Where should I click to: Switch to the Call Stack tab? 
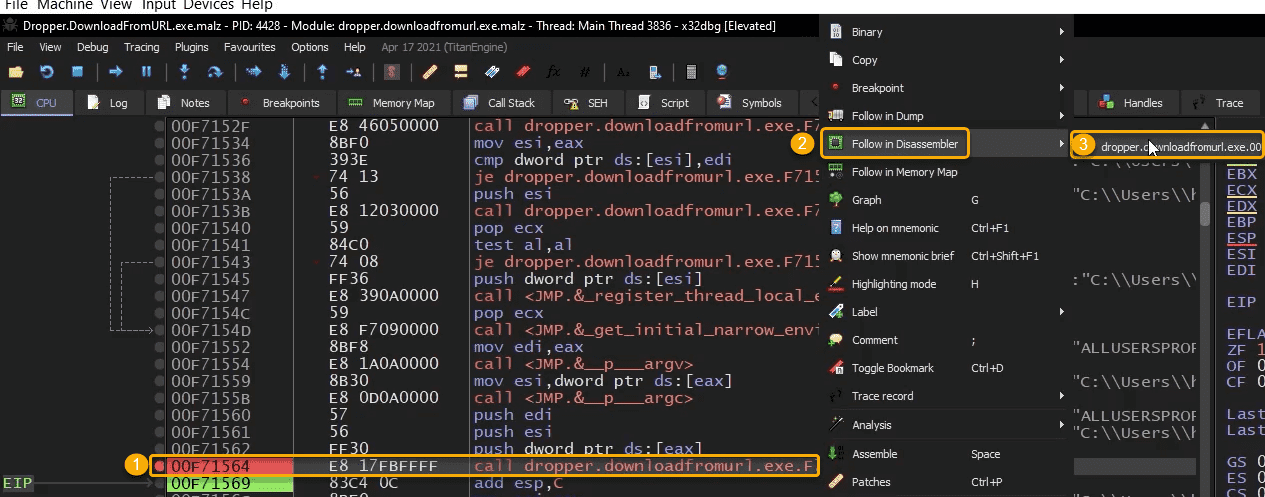(500, 103)
